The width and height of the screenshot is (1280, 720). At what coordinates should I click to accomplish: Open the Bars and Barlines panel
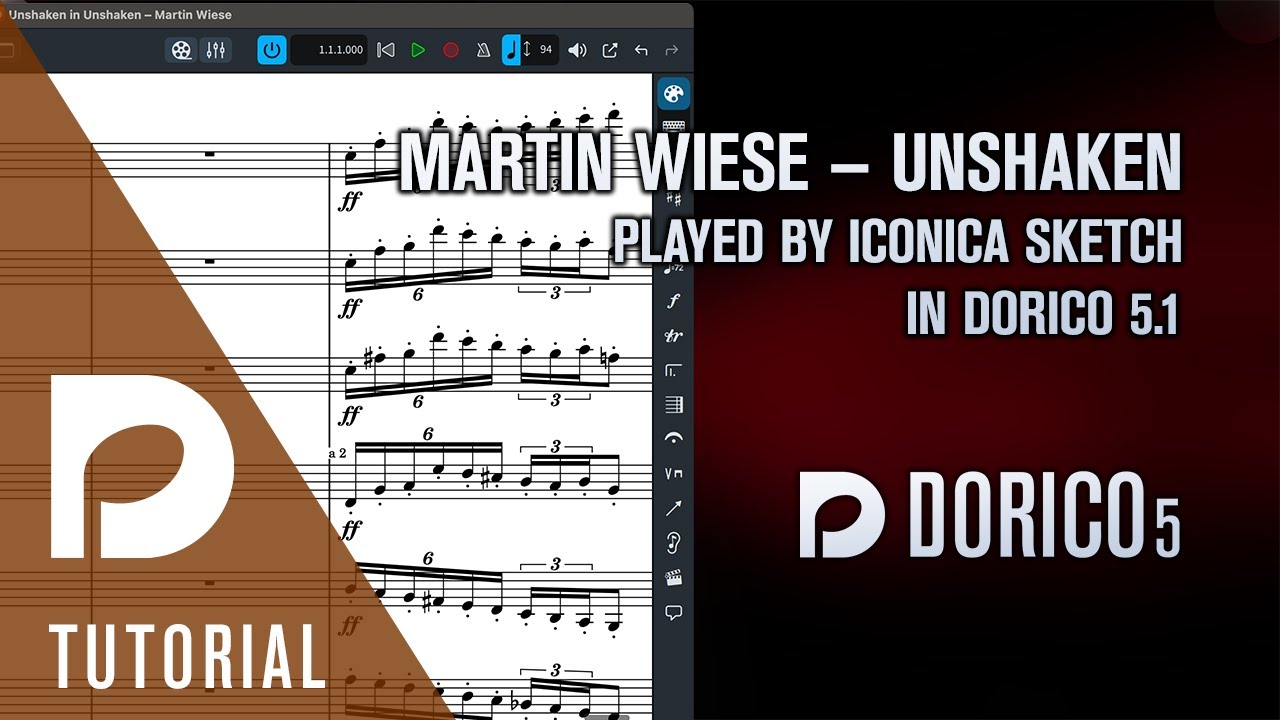(674, 405)
